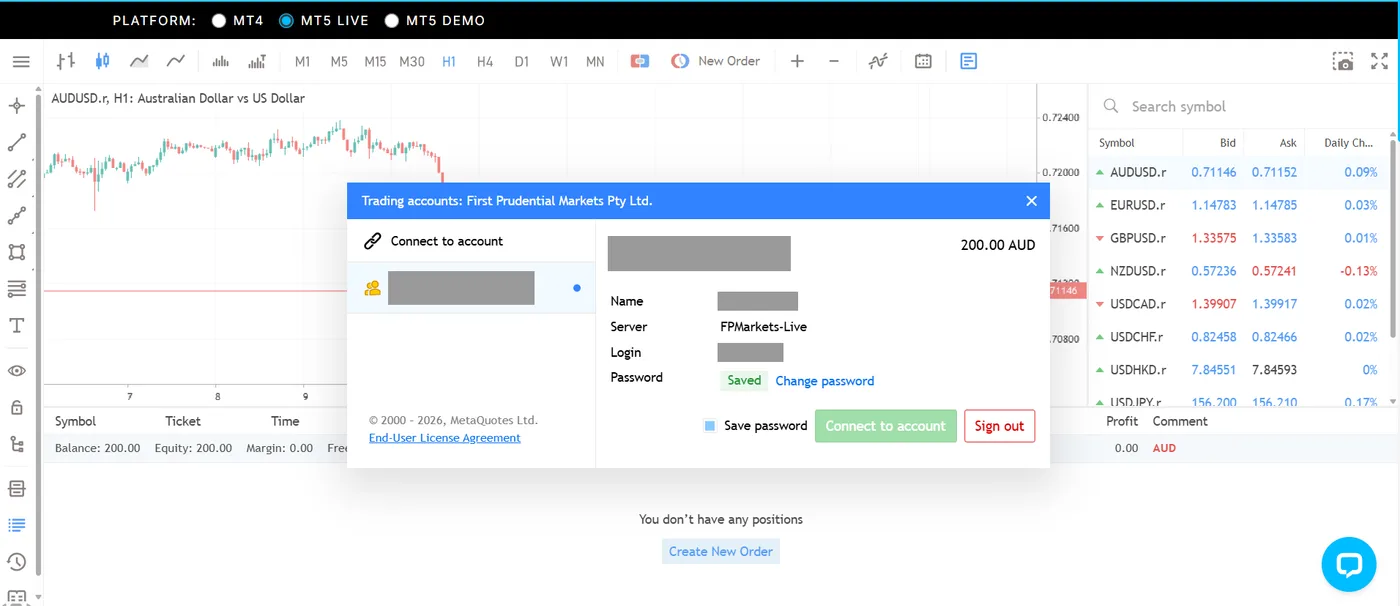Select NZDUSD.r row in Market Watch

pyautogui.click(x=1239, y=271)
